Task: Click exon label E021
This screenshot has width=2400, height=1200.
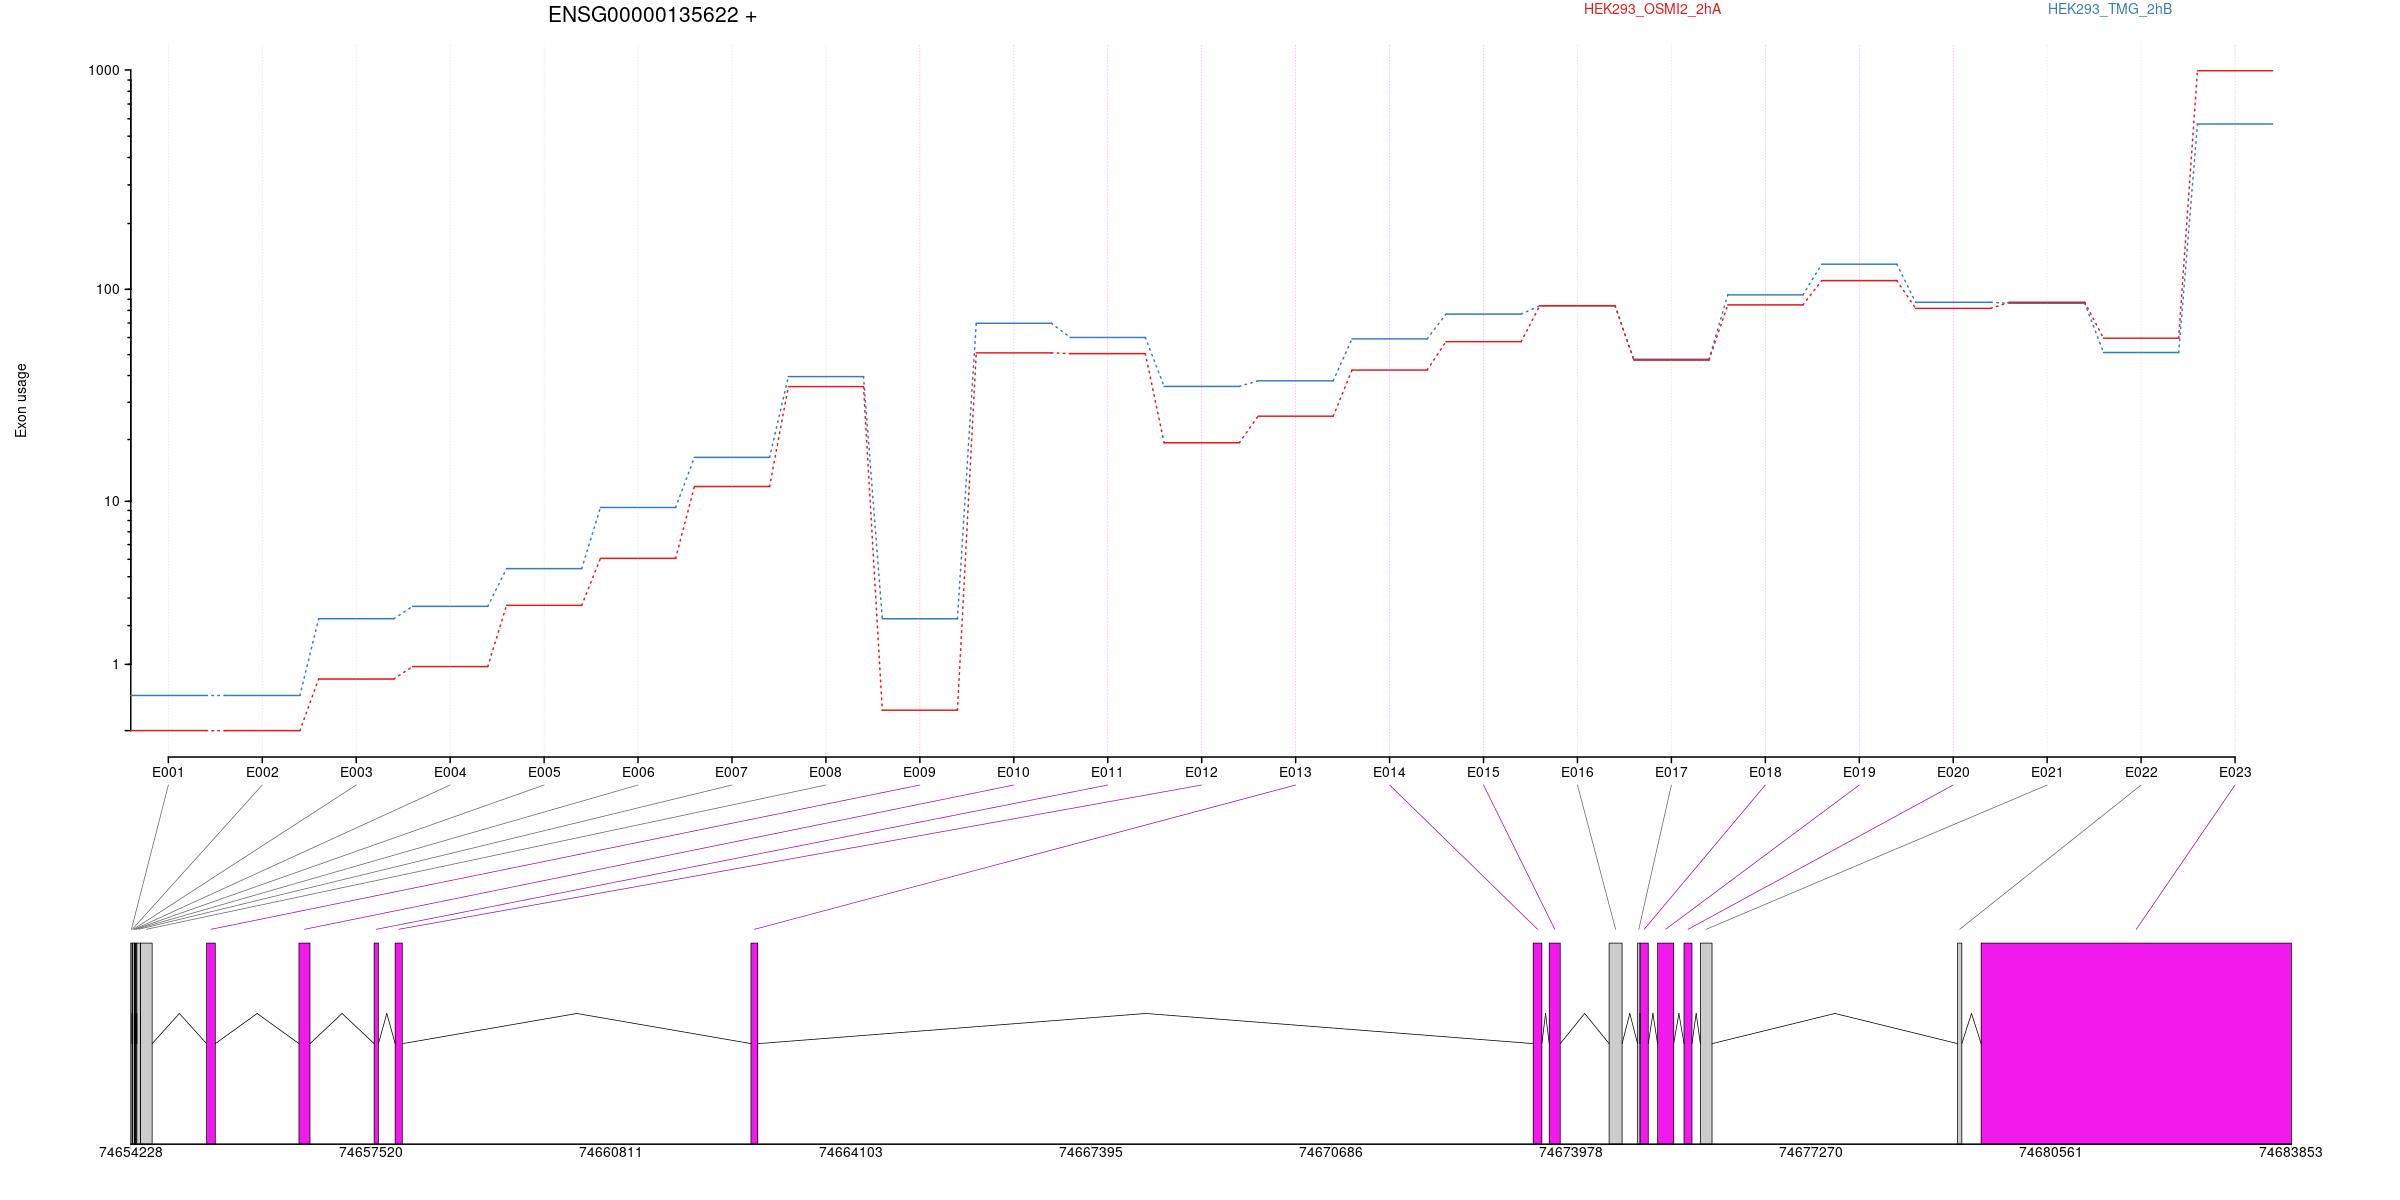Action: tap(2047, 772)
